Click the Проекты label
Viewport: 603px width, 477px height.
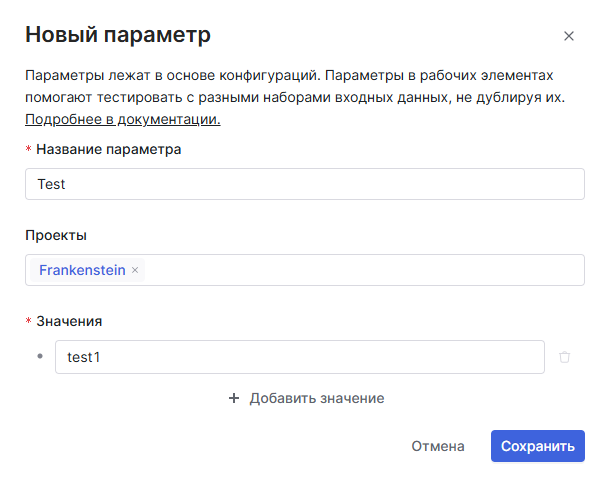pos(56,235)
